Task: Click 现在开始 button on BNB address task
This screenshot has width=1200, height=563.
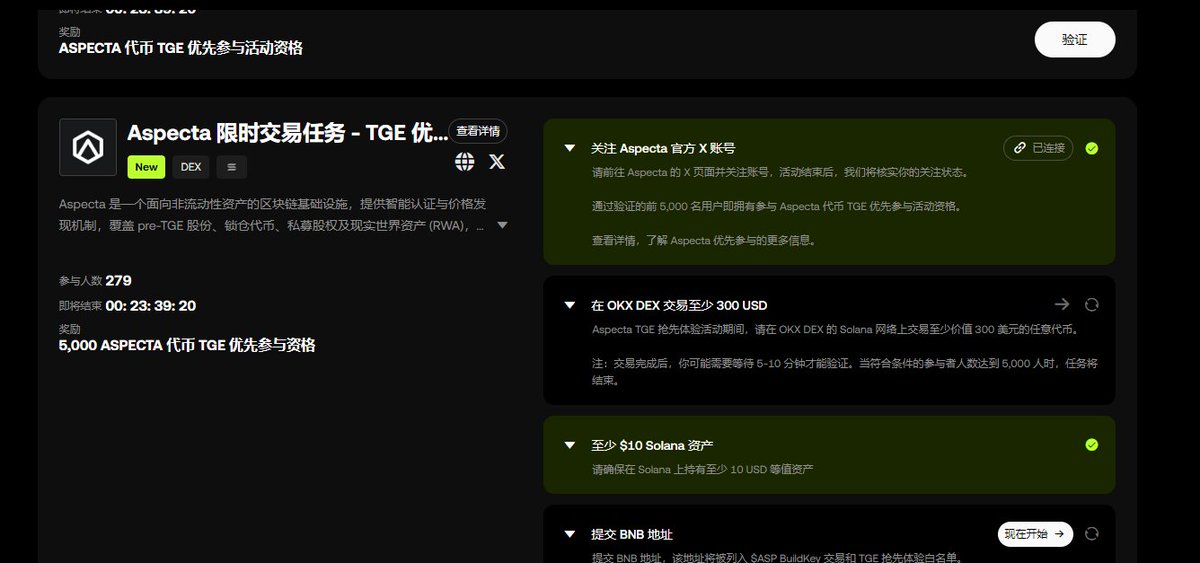Action: 1035,534
